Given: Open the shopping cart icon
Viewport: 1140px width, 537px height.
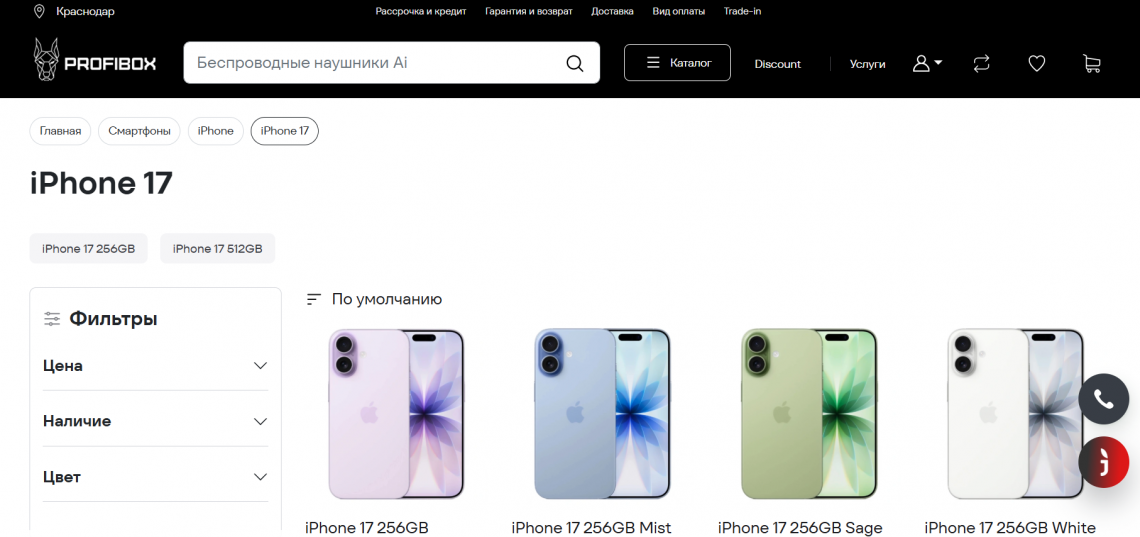Looking at the screenshot, I should coord(1091,64).
